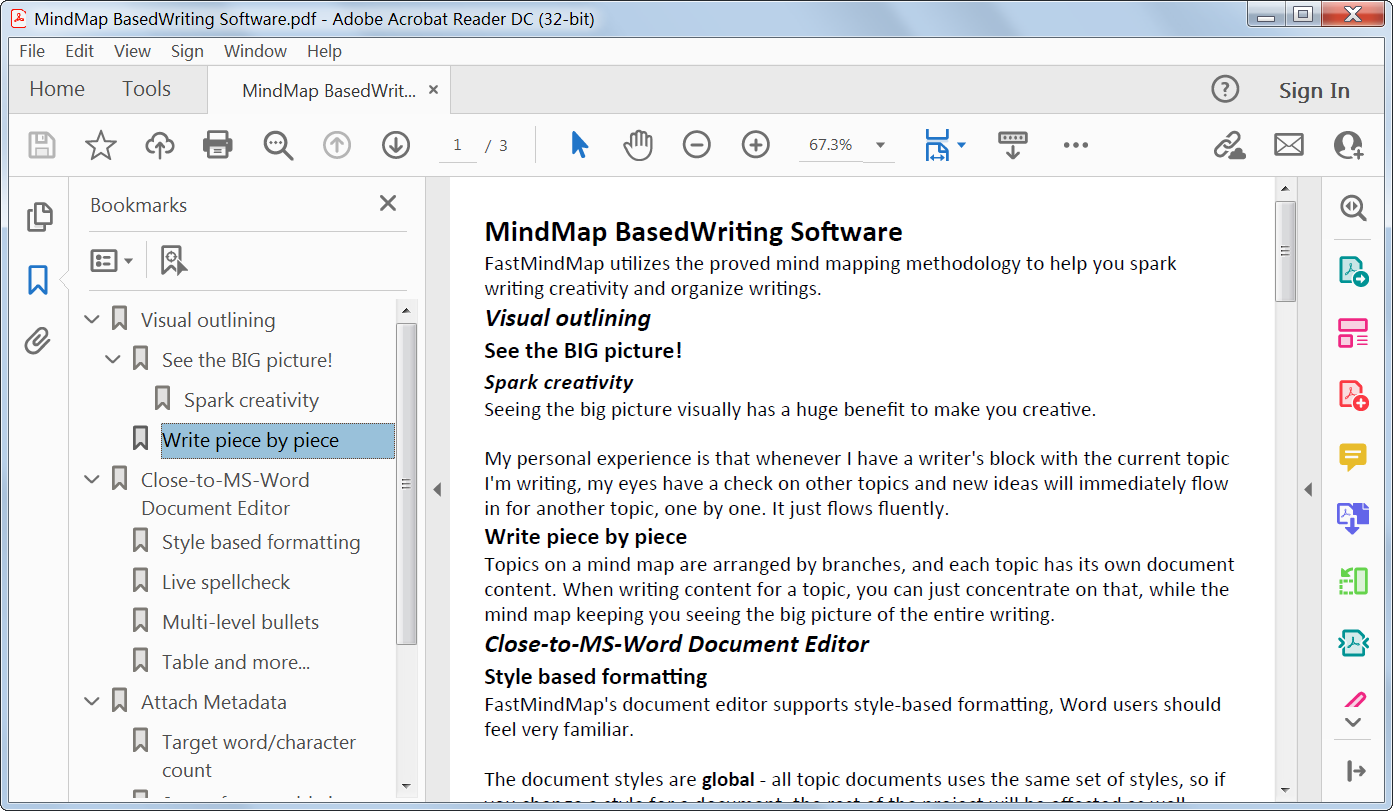1393x811 pixels.
Task: Open the View menu
Action: tap(132, 51)
